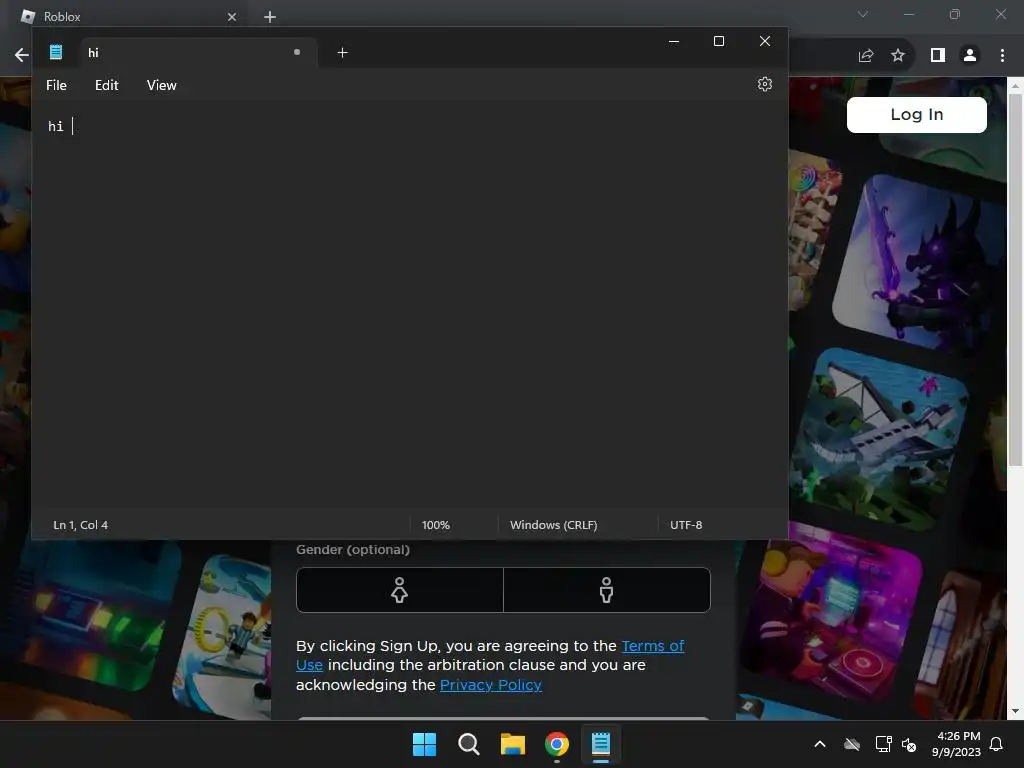Click the shipwreck island game thumbnail
This screenshot has width=1024, height=768.
click(878, 438)
